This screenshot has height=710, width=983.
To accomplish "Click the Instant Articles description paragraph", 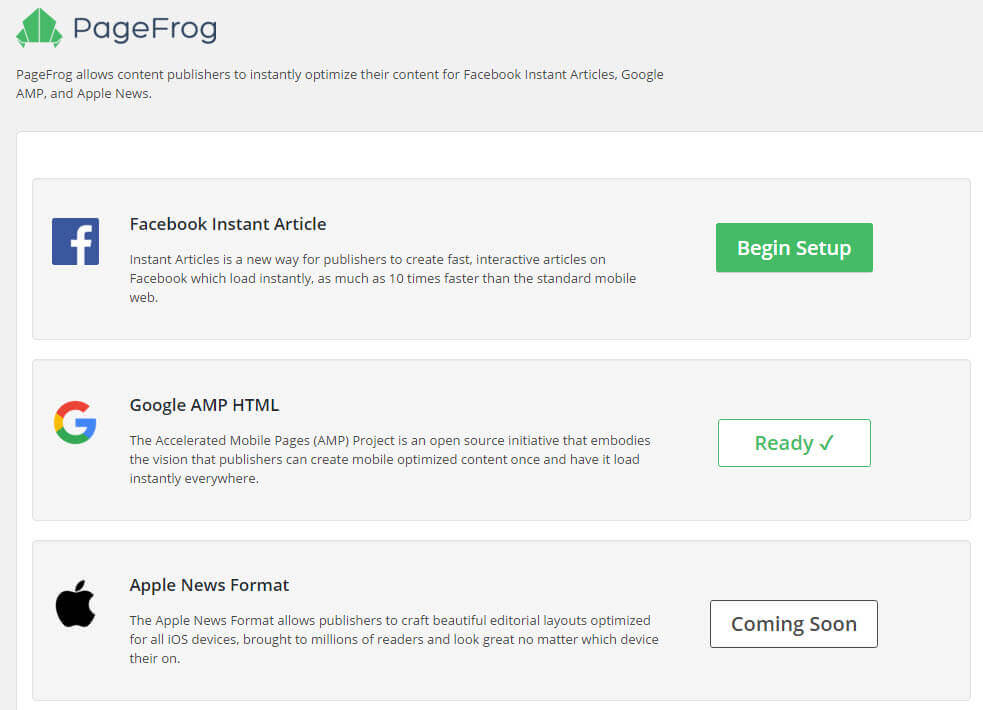I will pos(382,278).
